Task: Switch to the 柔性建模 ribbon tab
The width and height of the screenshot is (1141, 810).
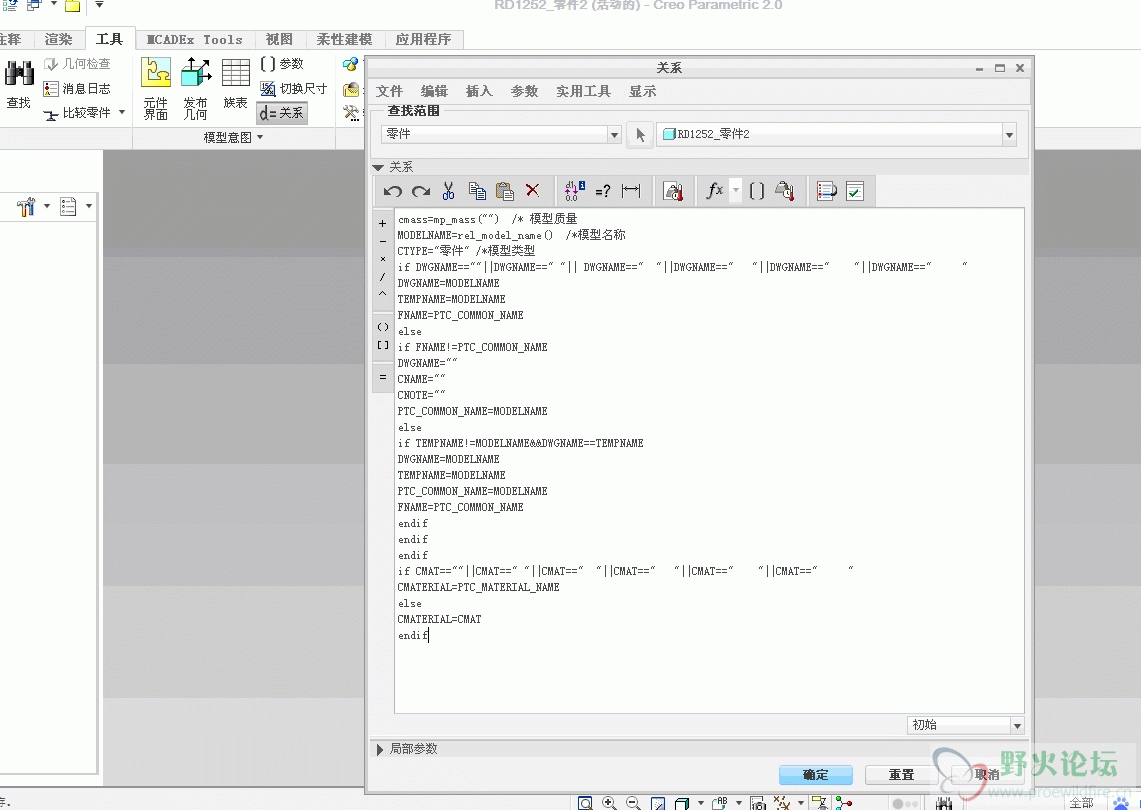Action: tap(344, 39)
